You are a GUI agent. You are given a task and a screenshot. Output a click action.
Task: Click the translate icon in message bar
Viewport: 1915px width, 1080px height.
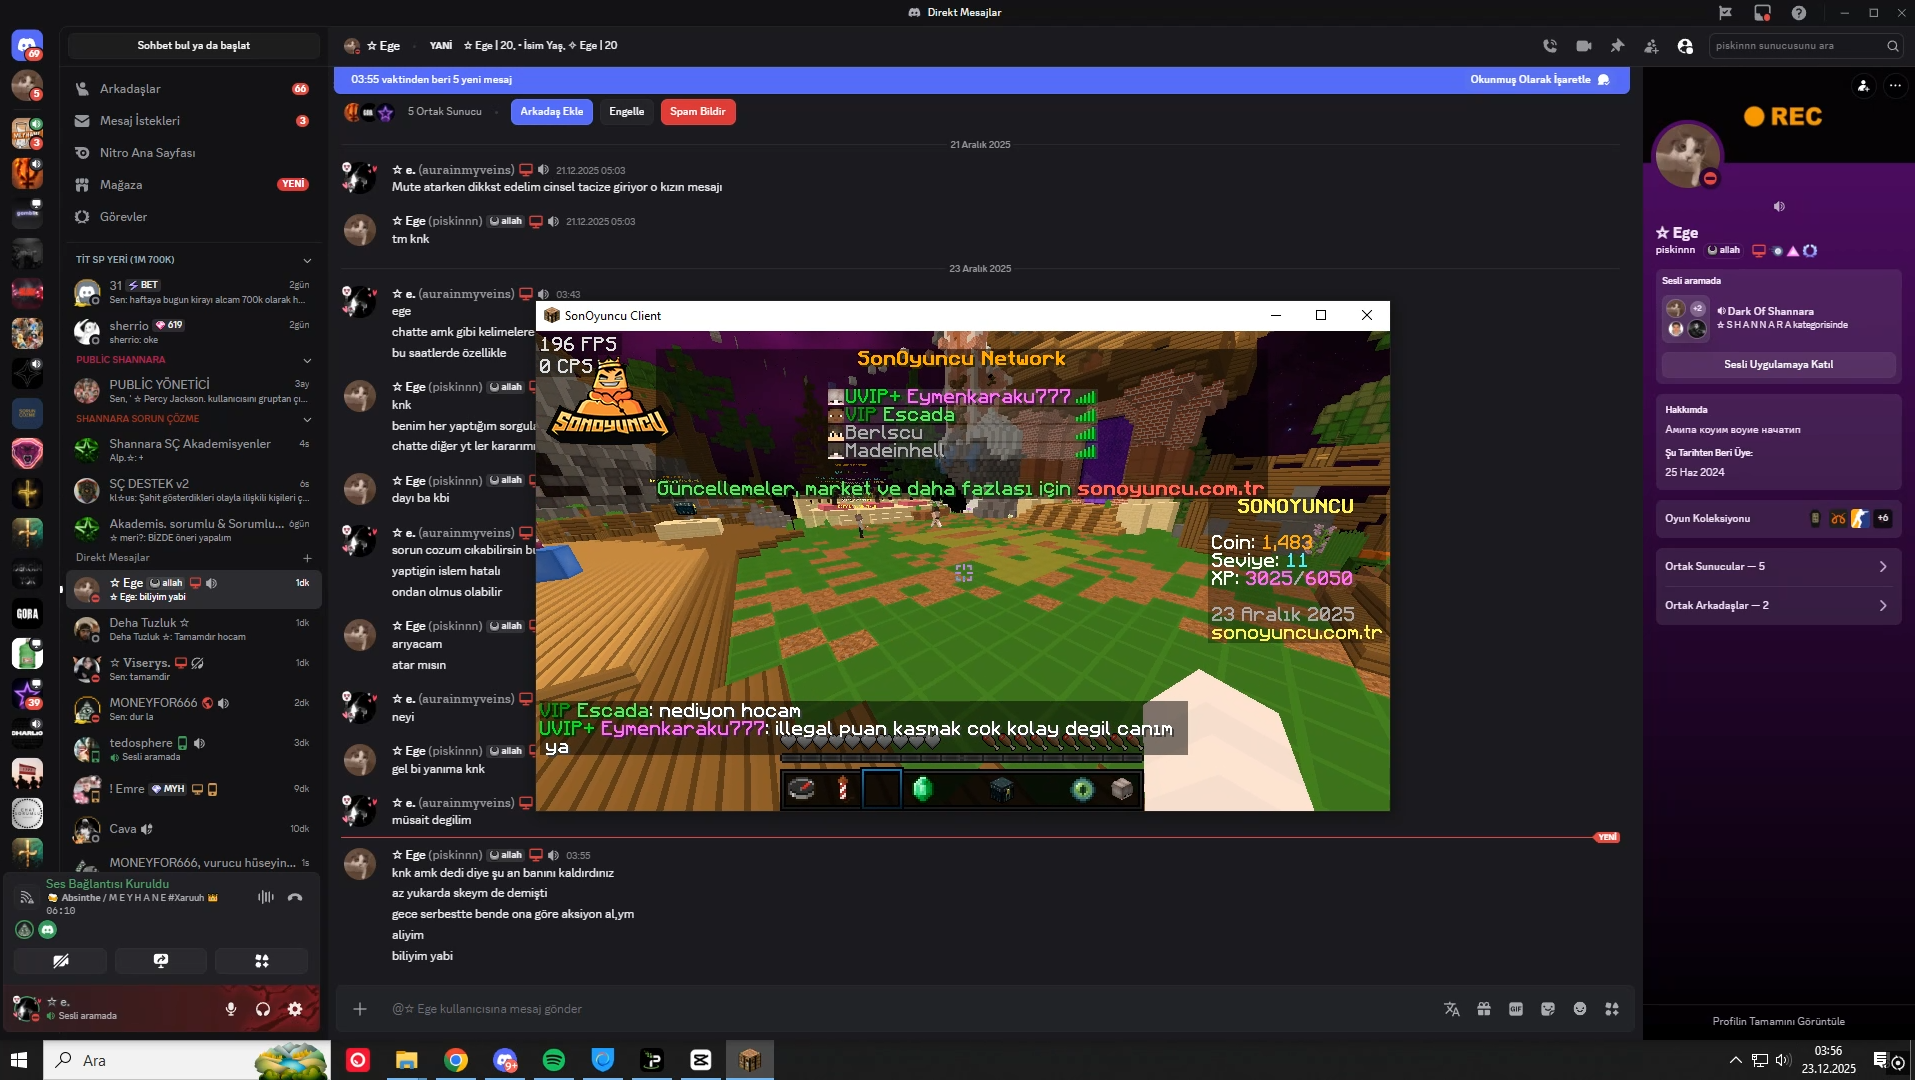pos(1452,1009)
